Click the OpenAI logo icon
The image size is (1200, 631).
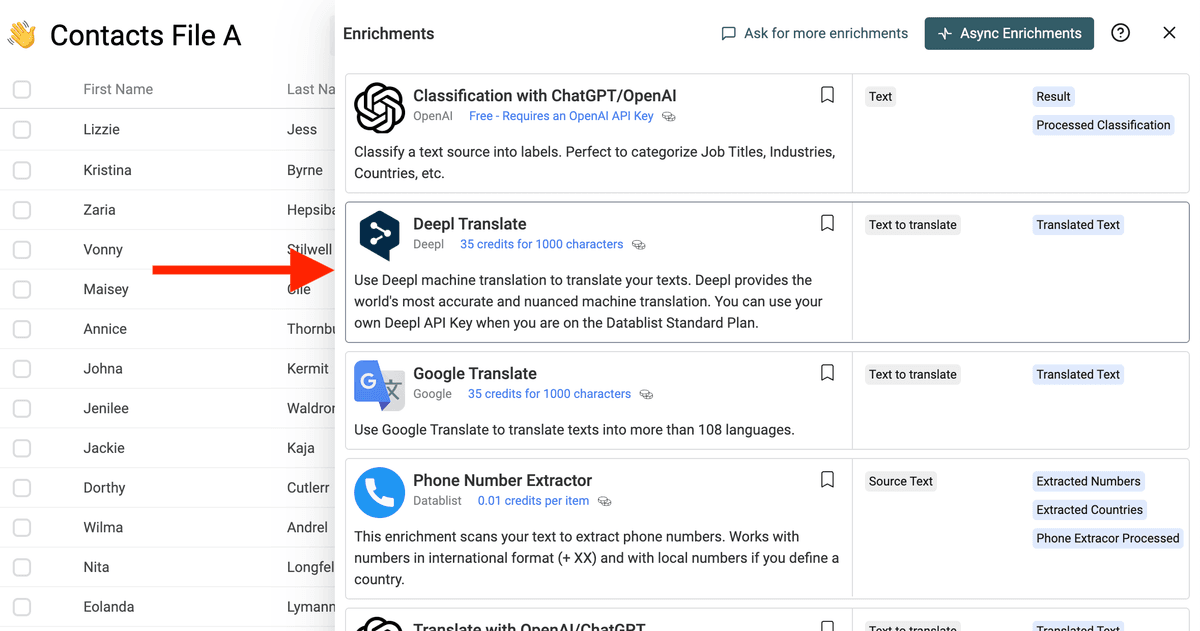[379, 108]
